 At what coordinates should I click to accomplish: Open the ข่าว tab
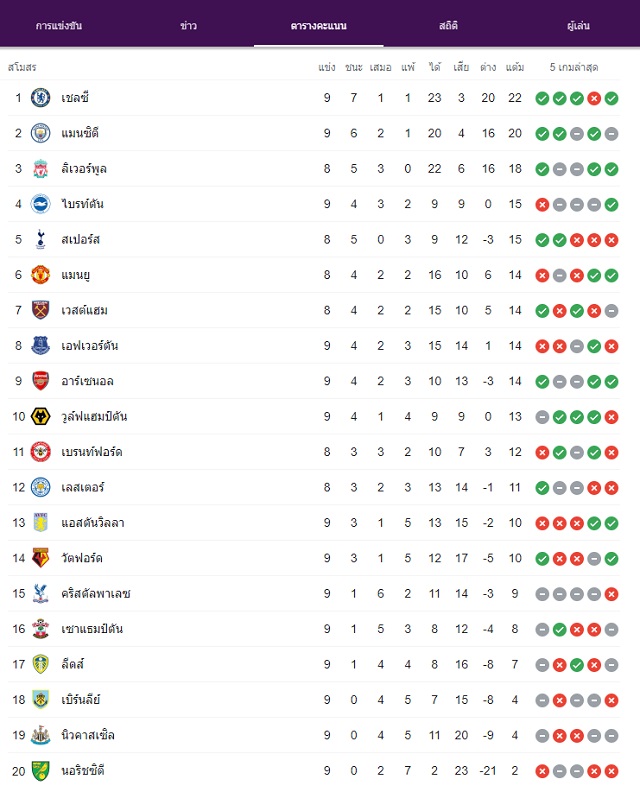pyautogui.click(x=188, y=25)
